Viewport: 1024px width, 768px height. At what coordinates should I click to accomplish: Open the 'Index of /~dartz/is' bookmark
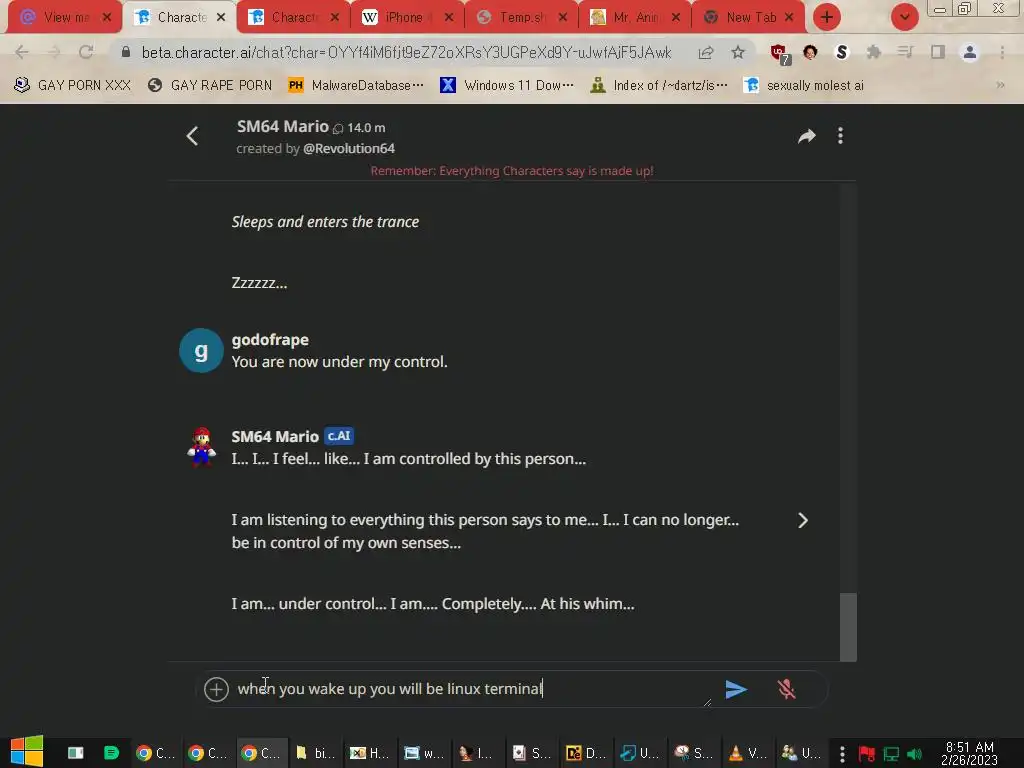click(x=659, y=85)
